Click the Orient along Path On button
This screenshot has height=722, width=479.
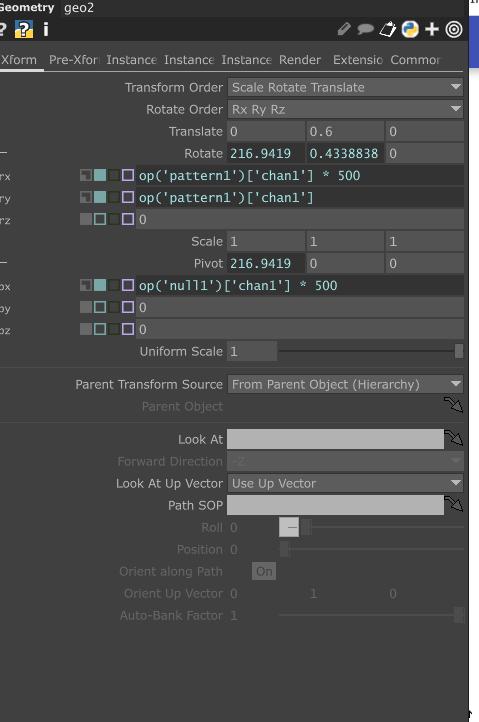pyautogui.click(x=264, y=571)
